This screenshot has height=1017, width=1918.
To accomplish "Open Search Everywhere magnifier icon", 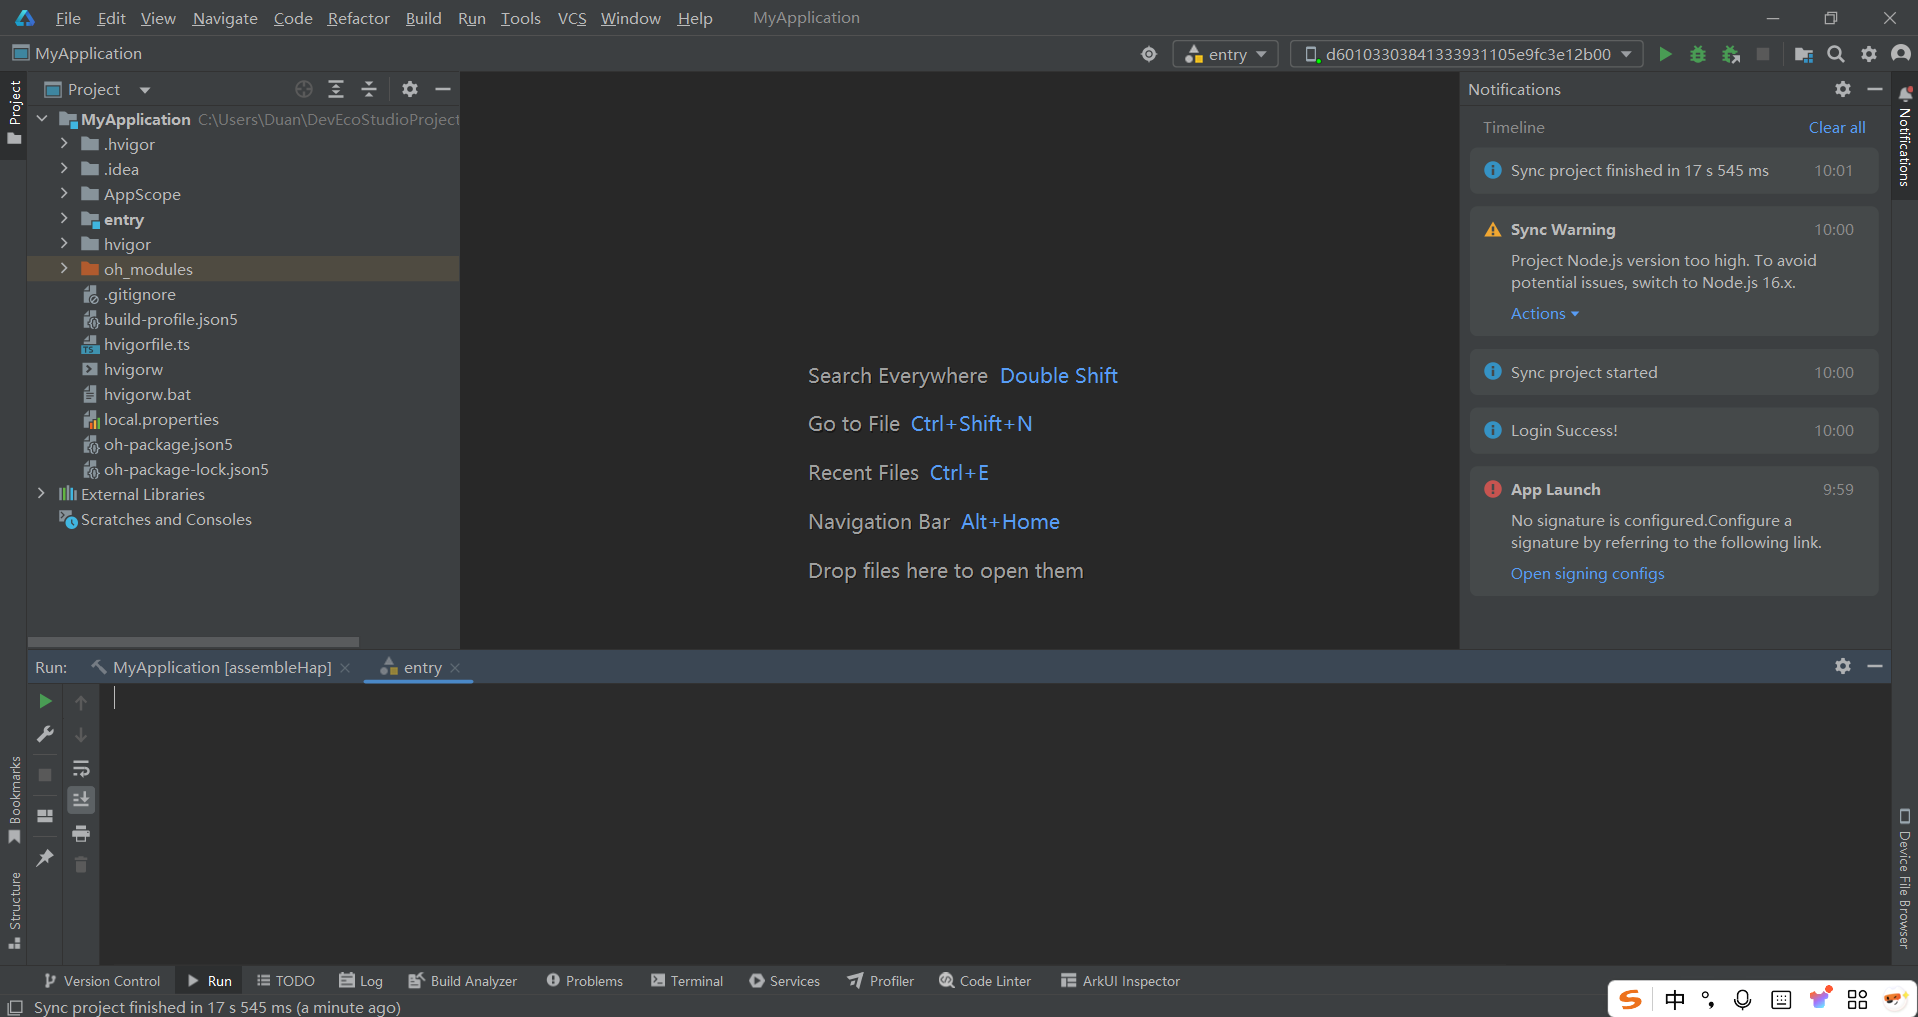I will (1836, 54).
